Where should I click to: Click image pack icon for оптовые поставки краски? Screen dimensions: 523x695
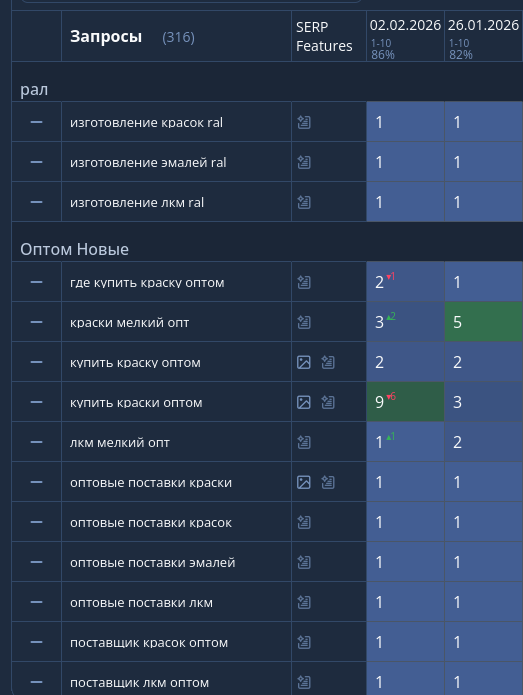(304, 482)
